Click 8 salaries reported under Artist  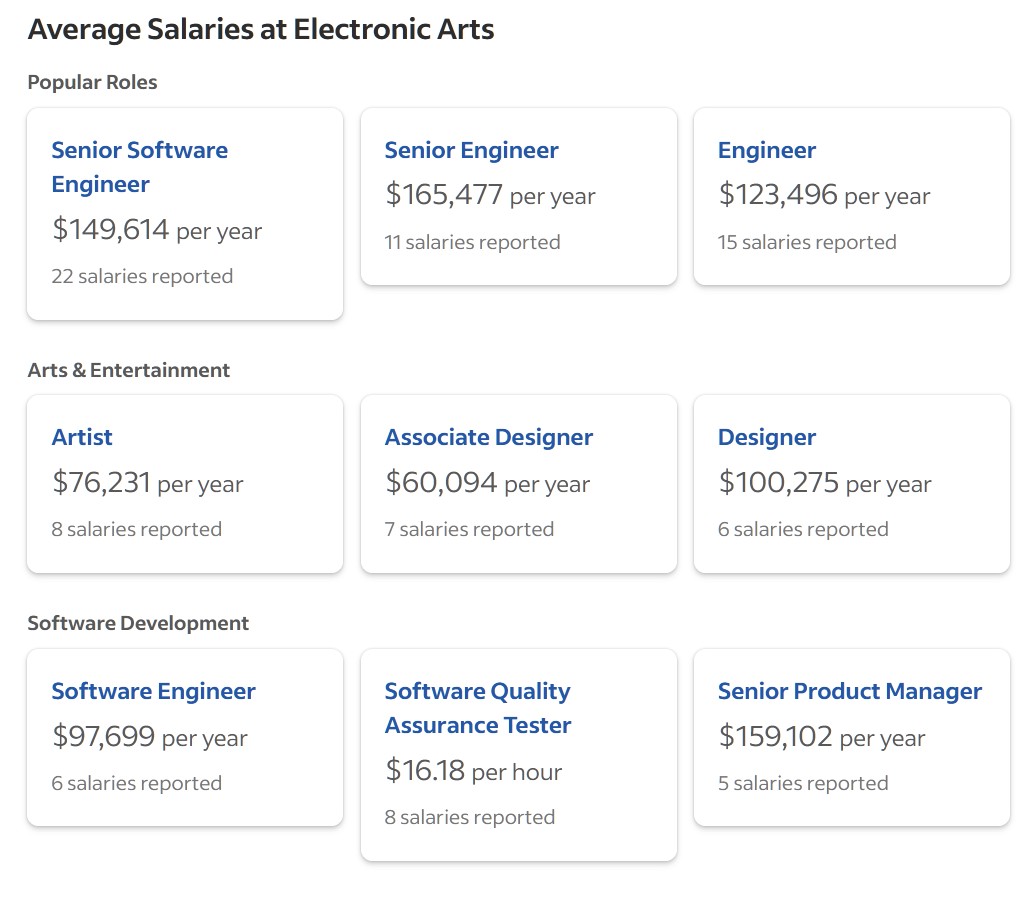click(137, 529)
